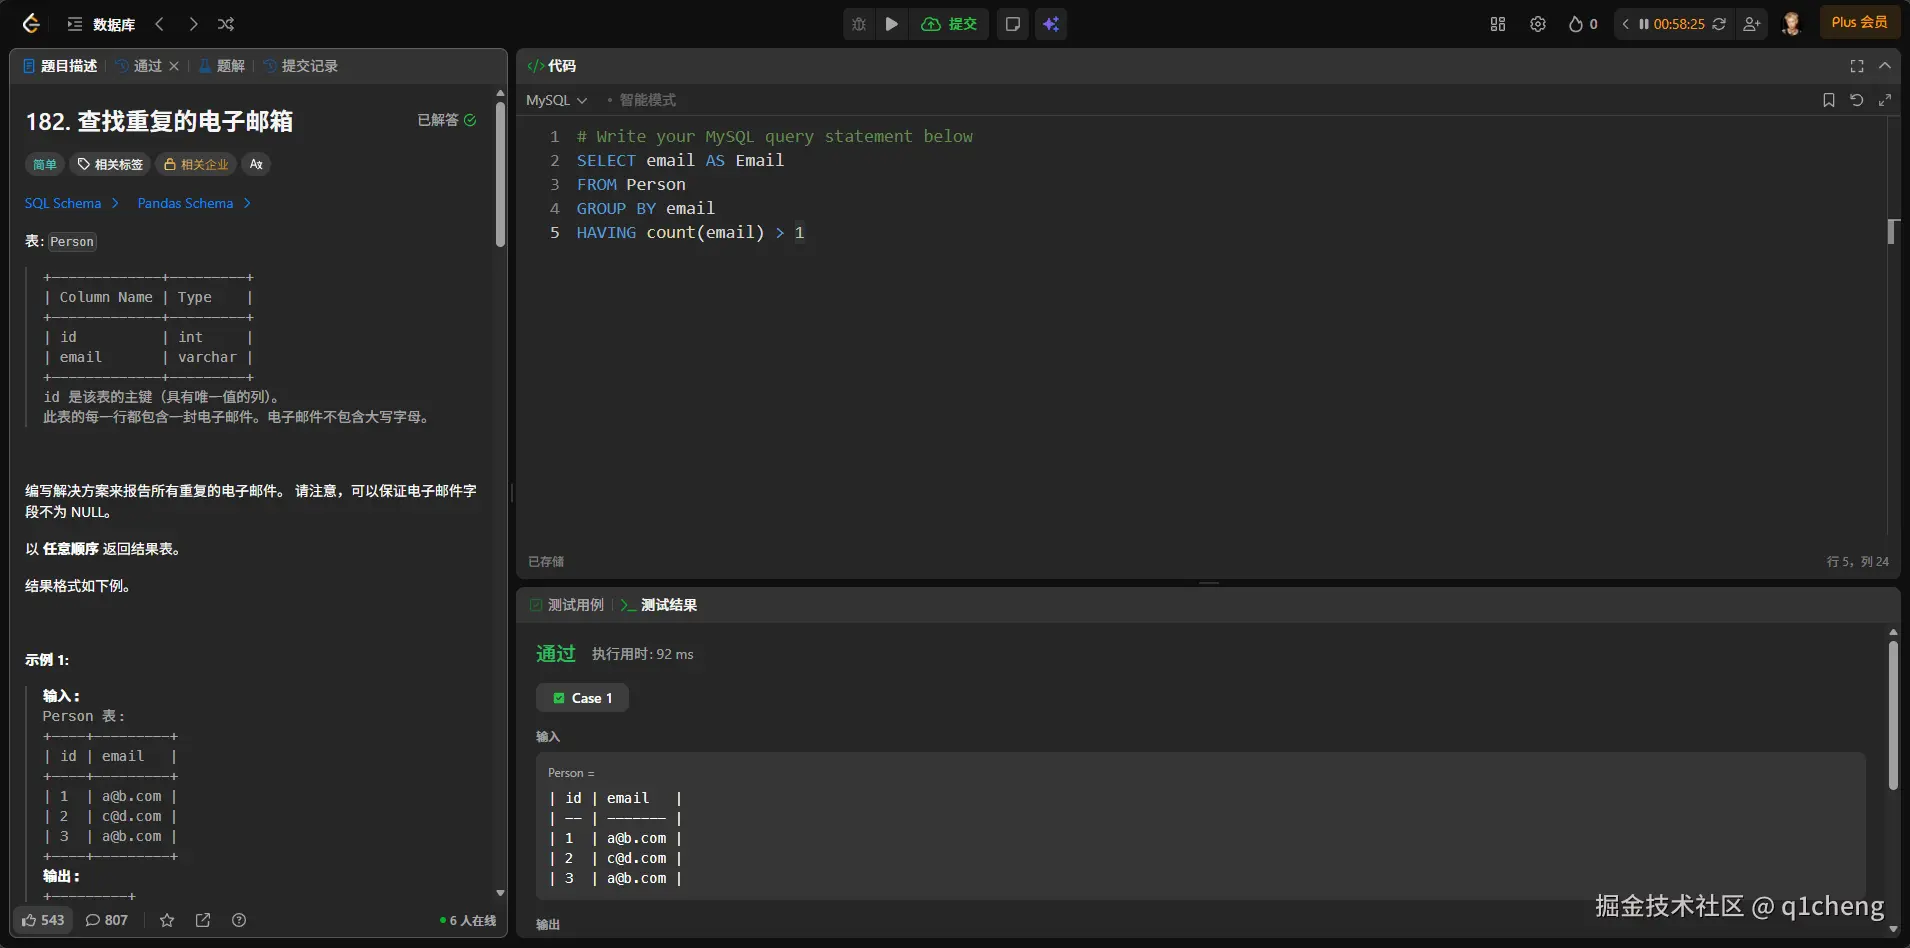The width and height of the screenshot is (1910, 948).
Task: Open the 提交记录 submissions tab
Action: (301, 66)
